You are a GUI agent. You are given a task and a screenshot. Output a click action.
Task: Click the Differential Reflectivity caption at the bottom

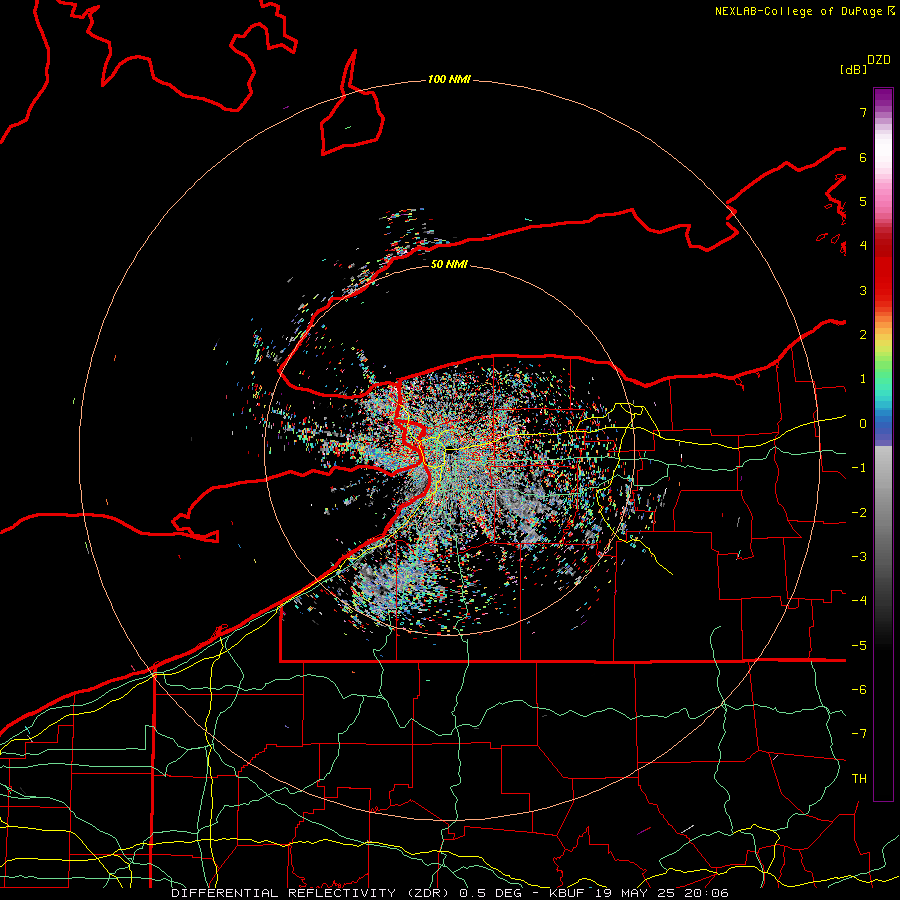(450, 893)
